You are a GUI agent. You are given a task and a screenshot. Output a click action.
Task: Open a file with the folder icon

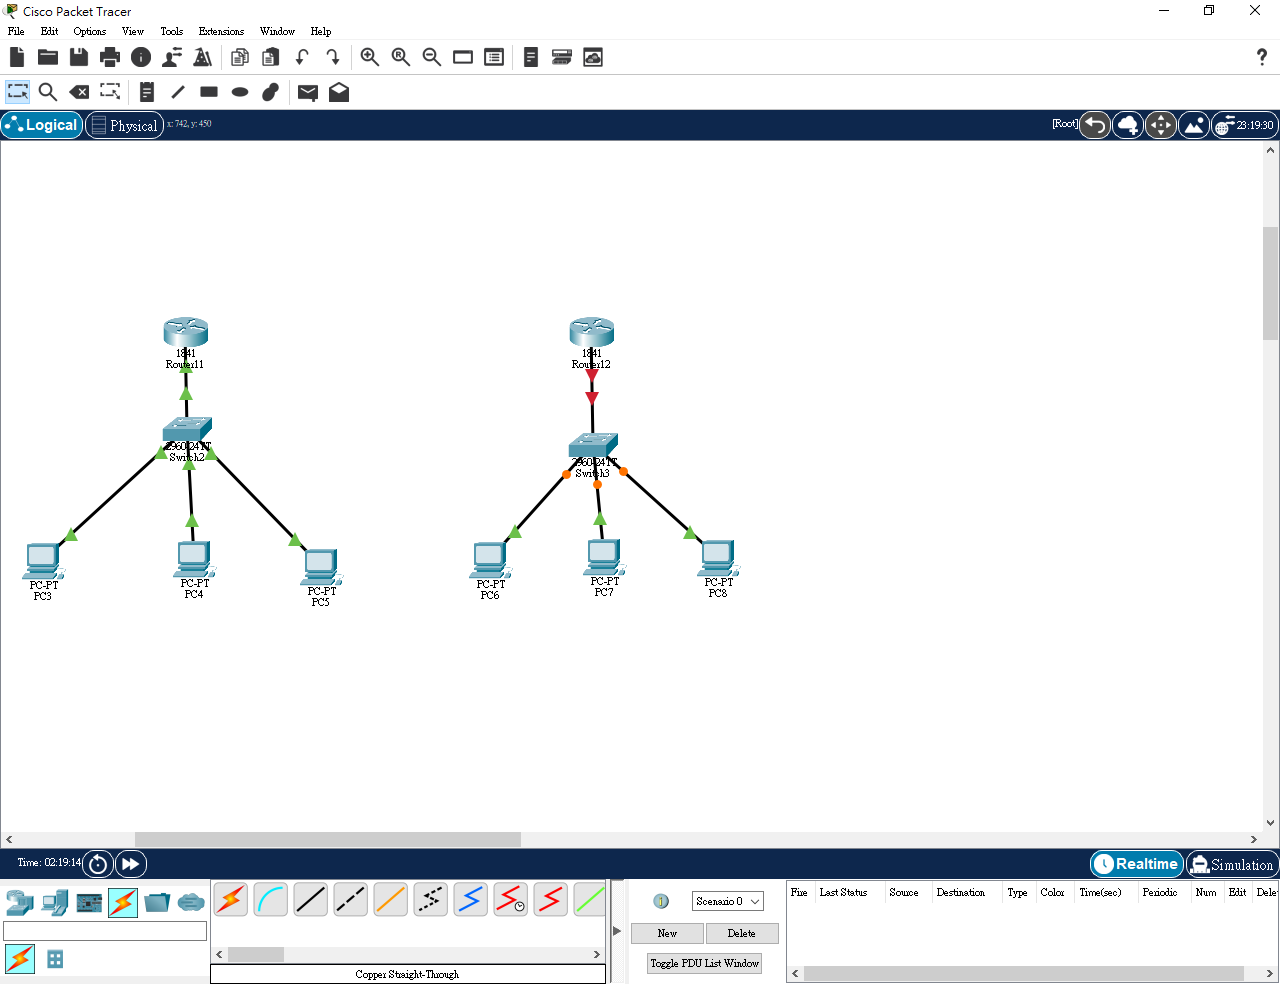coord(48,57)
